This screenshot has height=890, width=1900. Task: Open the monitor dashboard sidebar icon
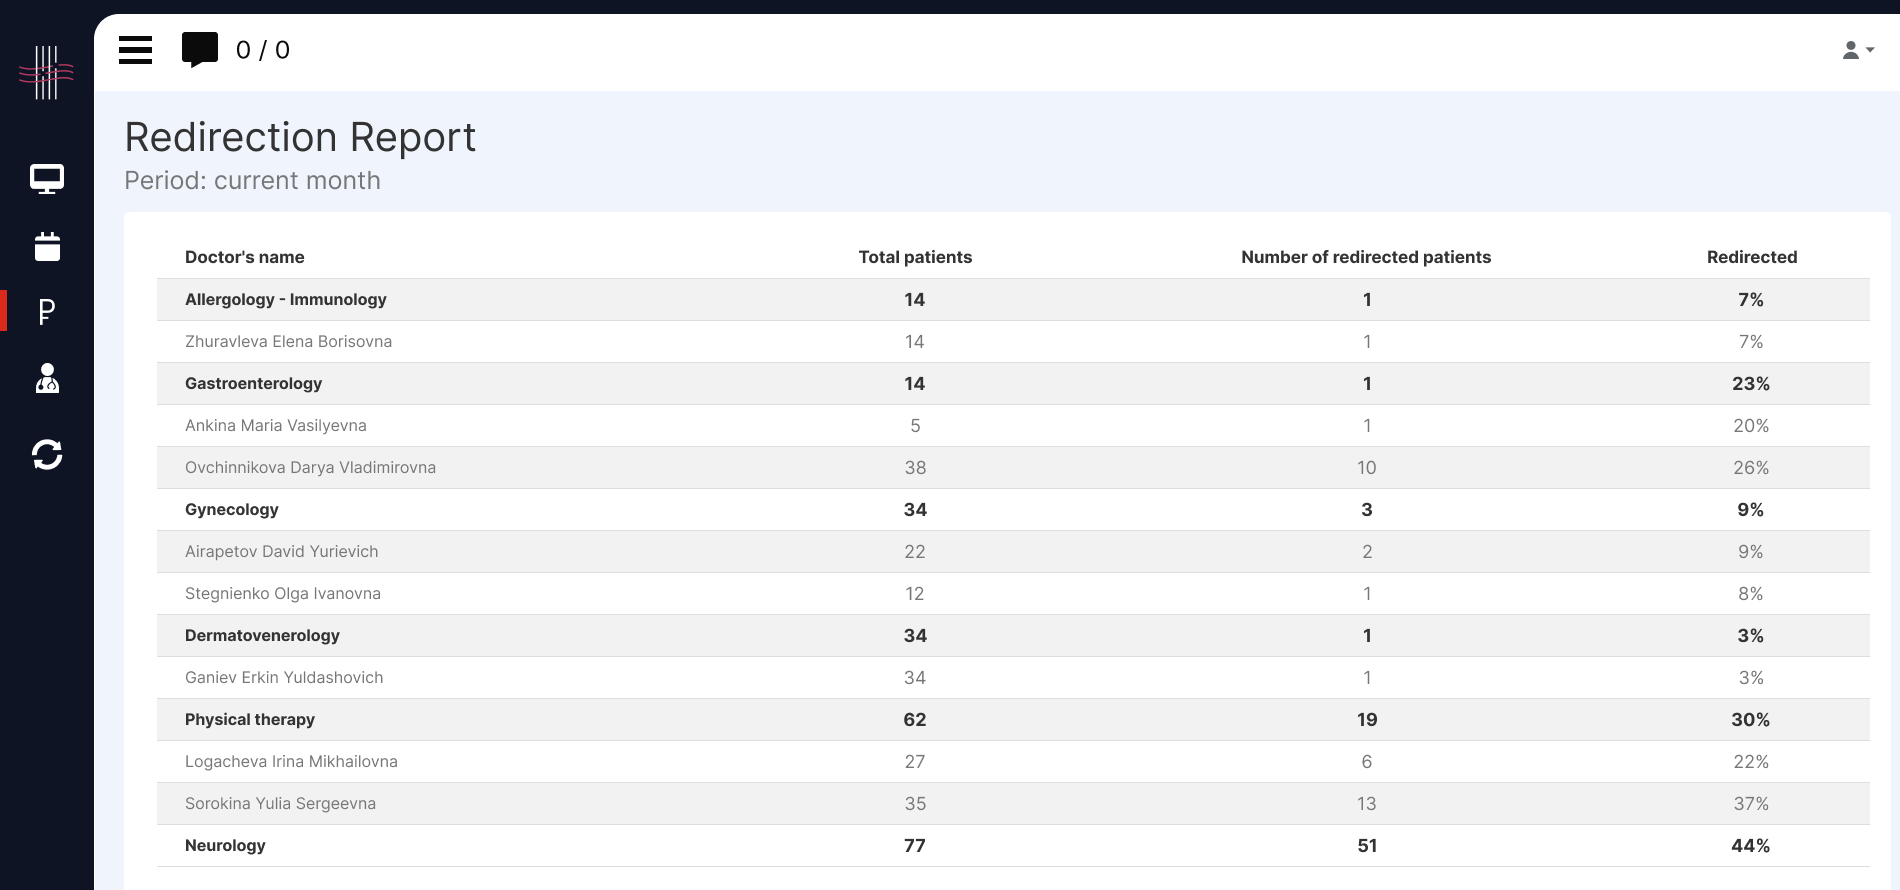click(47, 179)
